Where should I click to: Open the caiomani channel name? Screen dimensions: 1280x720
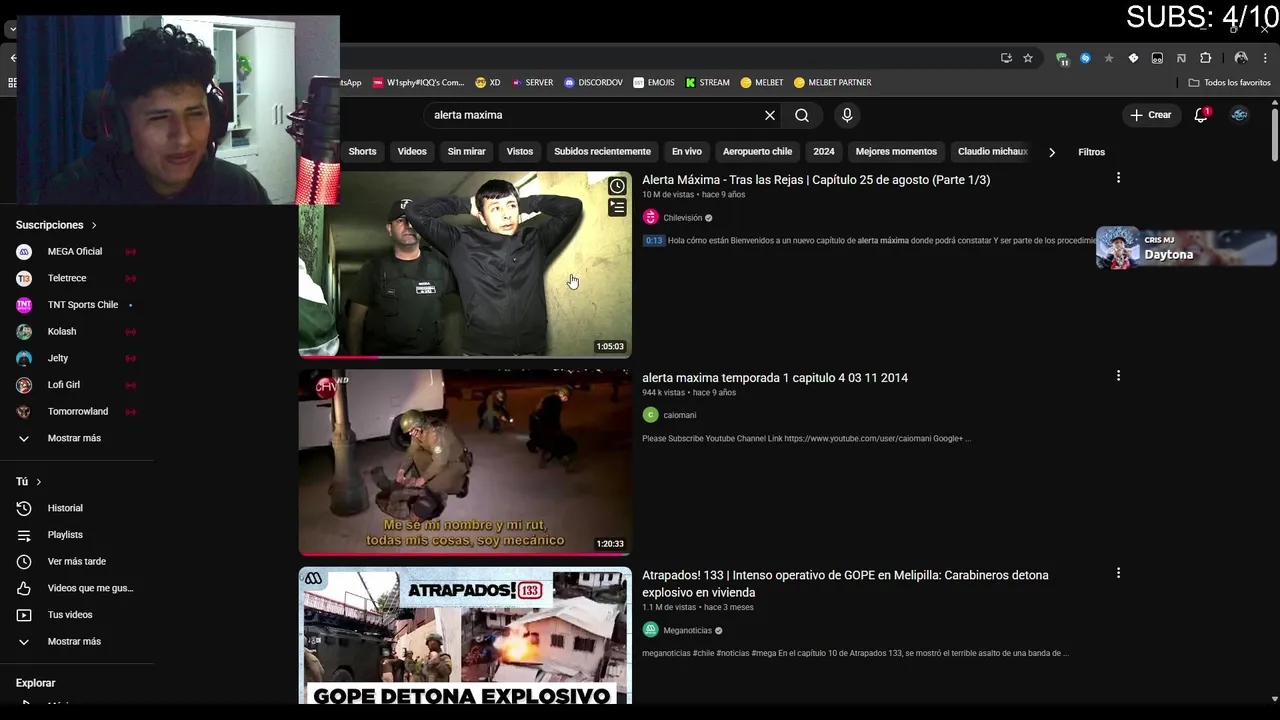pyautogui.click(x=680, y=415)
